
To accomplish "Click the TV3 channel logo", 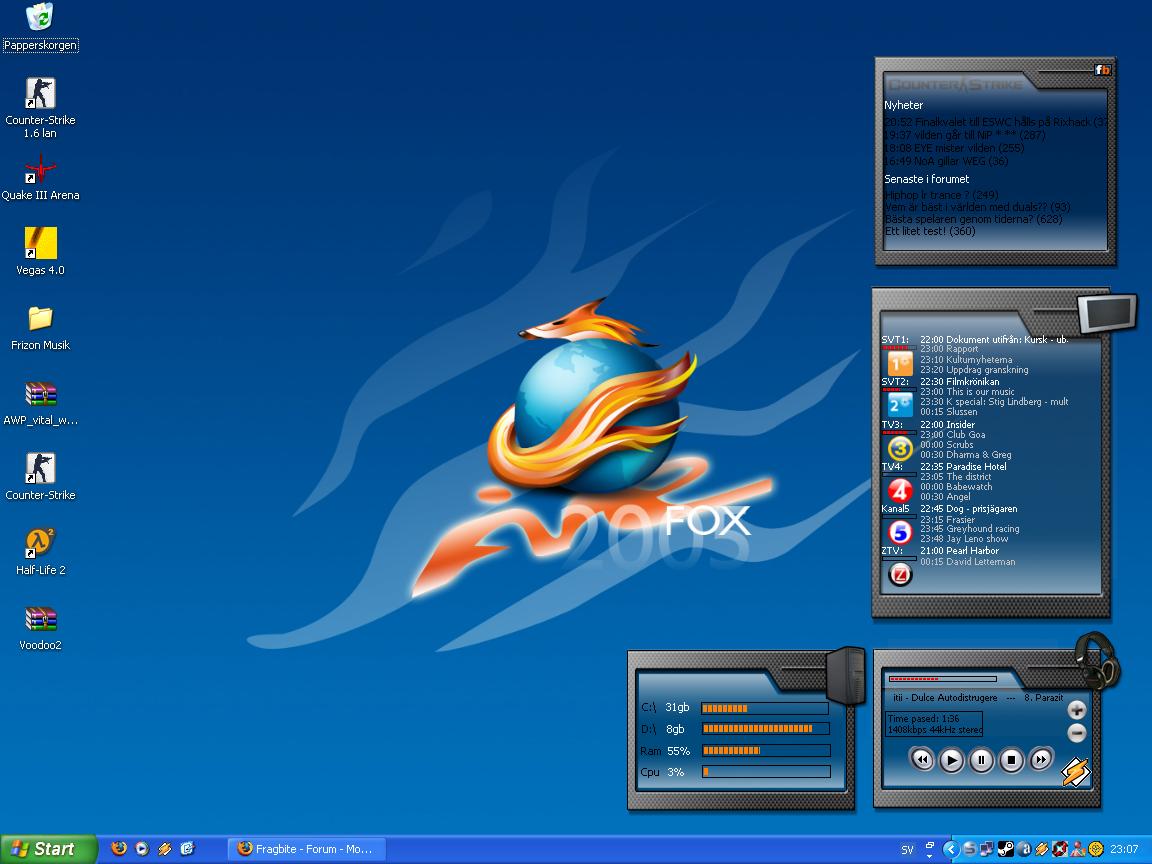I will point(900,448).
